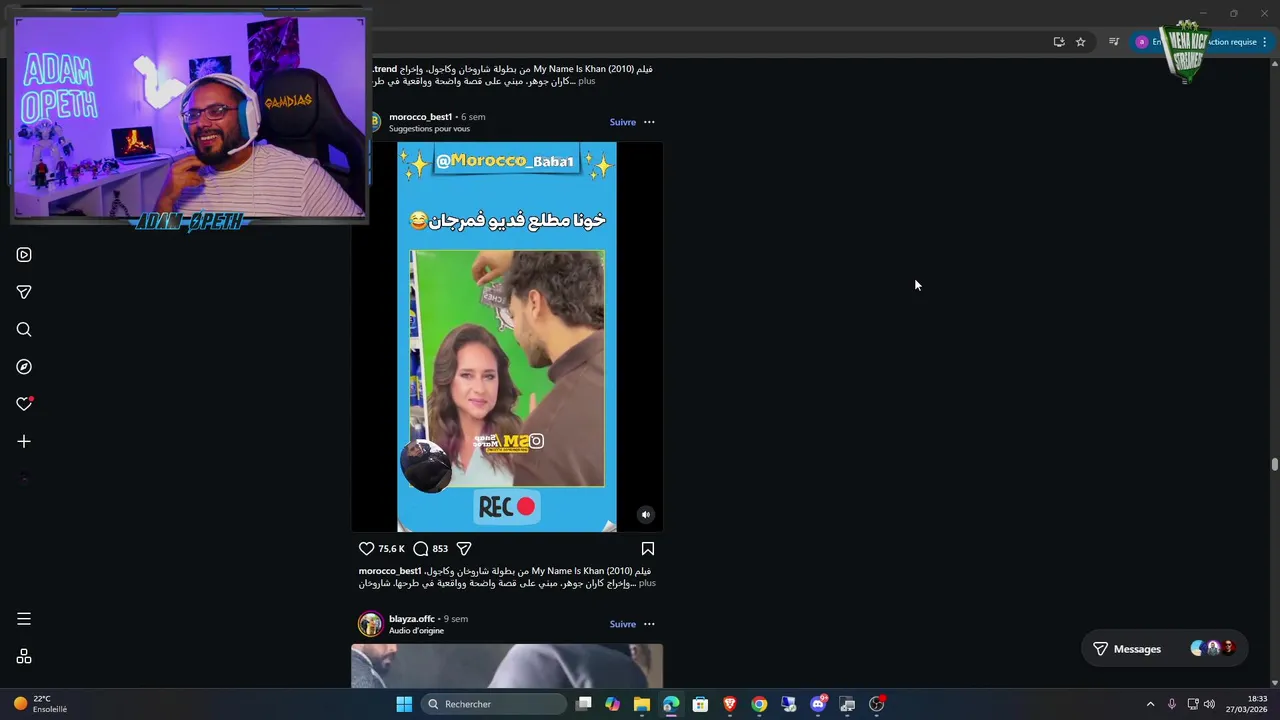The height and width of the screenshot is (720, 1280).
Task: Open comments on the morocco_best1 post
Action: [421, 548]
